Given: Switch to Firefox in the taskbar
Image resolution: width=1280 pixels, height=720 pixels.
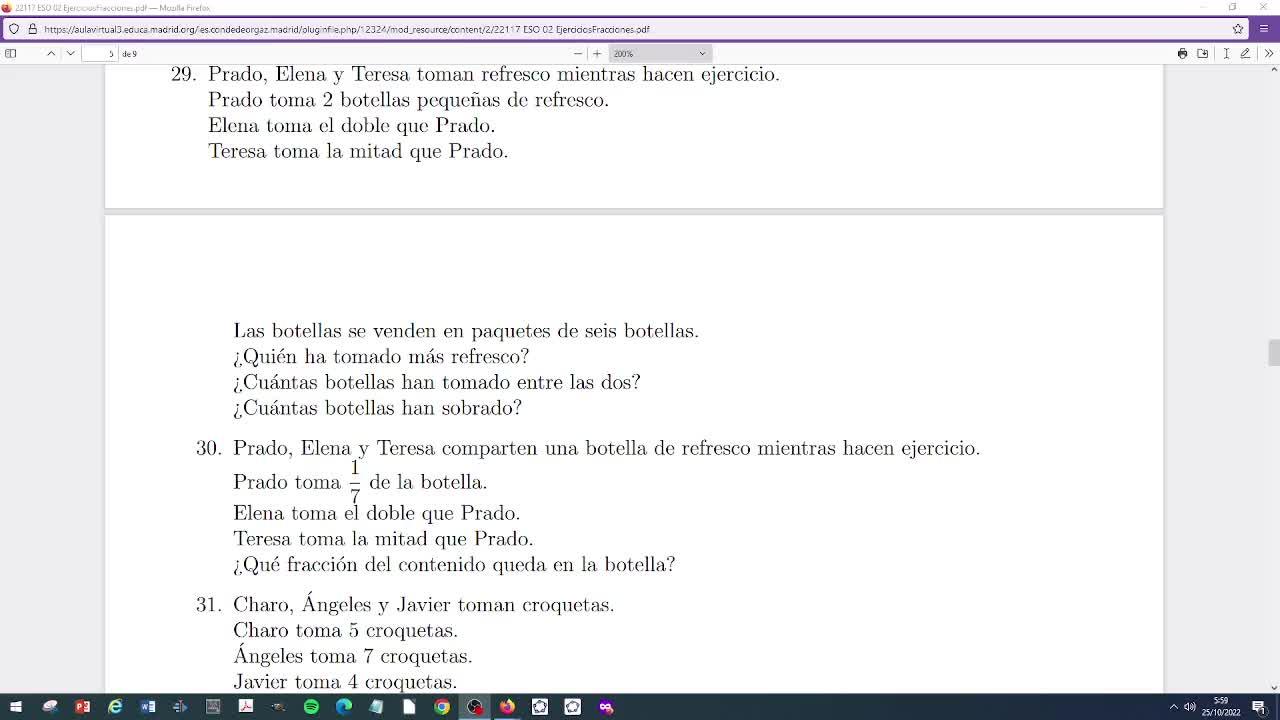Looking at the screenshot, I should 507,707.
